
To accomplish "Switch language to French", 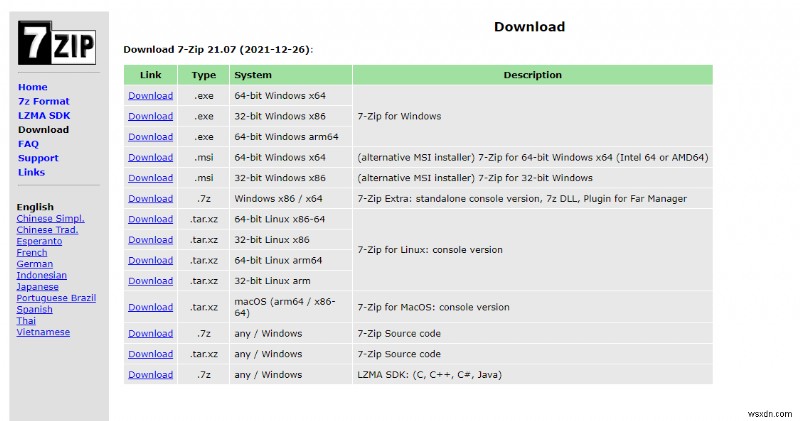I will coord(32,253).
